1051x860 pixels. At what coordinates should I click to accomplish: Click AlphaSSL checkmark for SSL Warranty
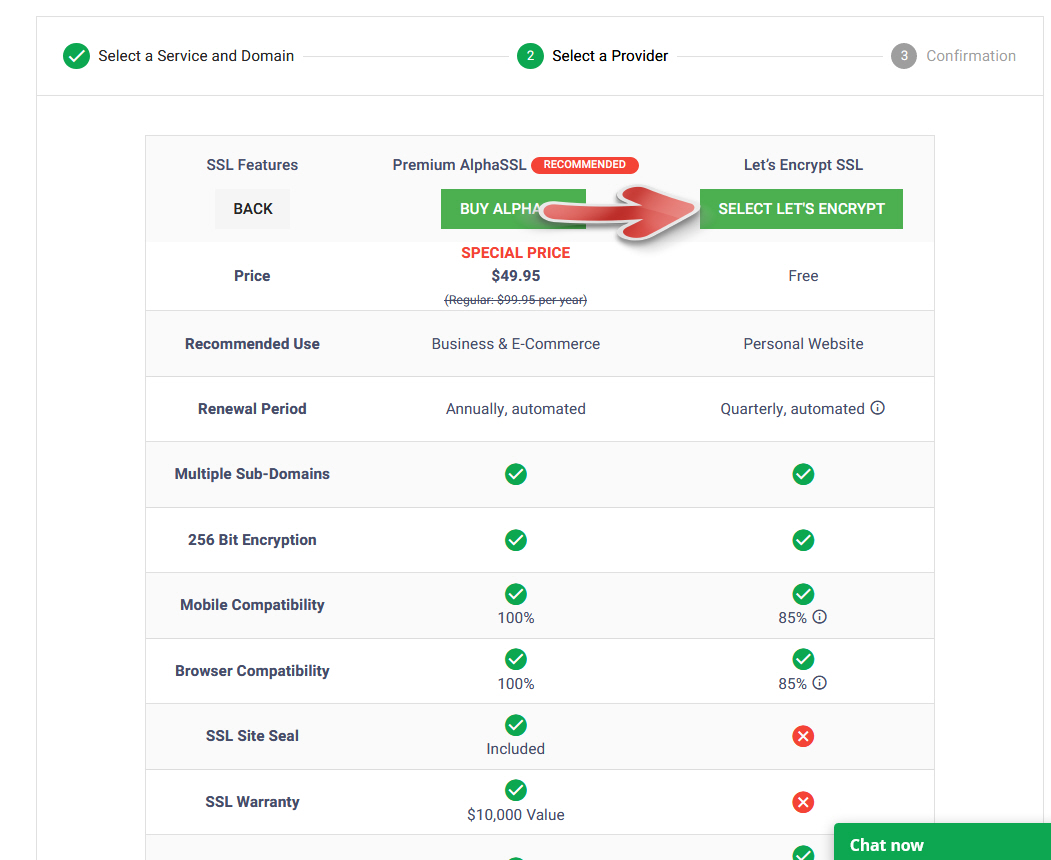[x=515, y=790]
